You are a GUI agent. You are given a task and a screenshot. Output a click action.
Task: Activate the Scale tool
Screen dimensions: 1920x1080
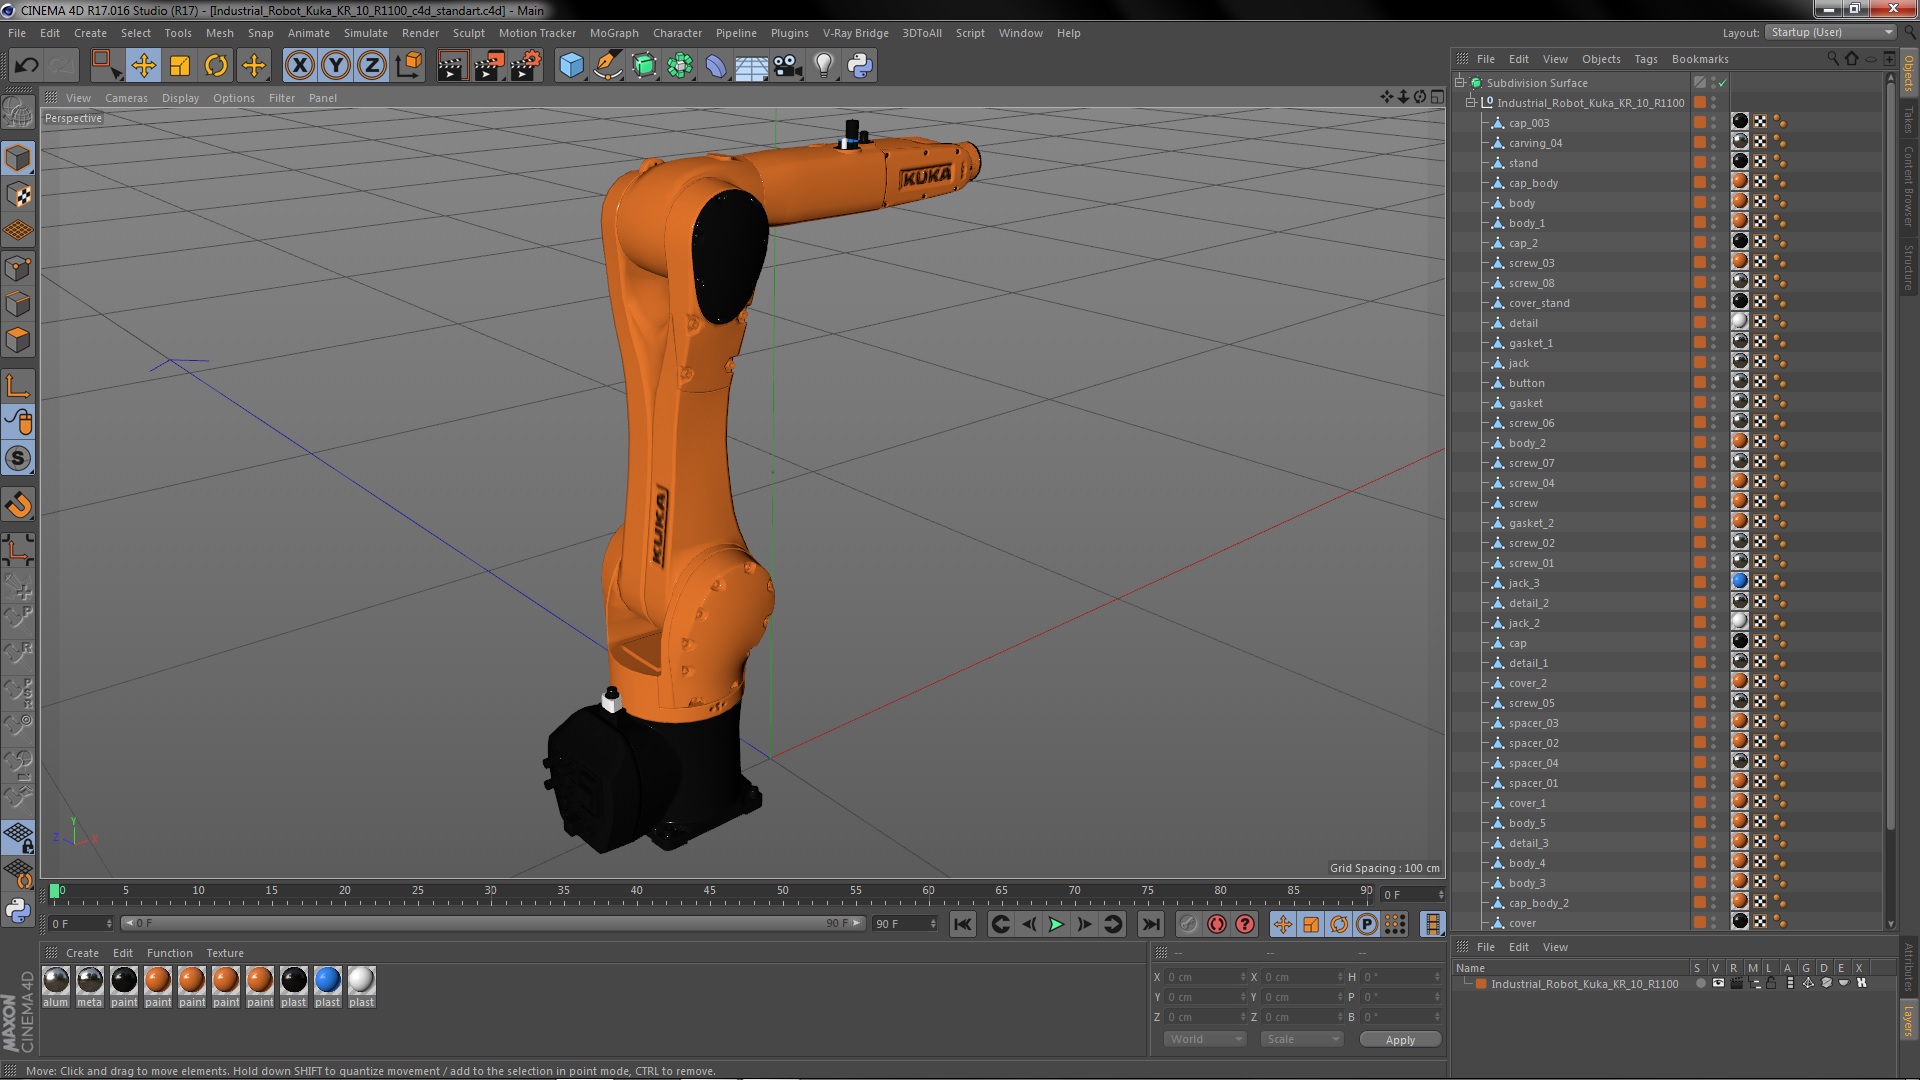[180, 66]
